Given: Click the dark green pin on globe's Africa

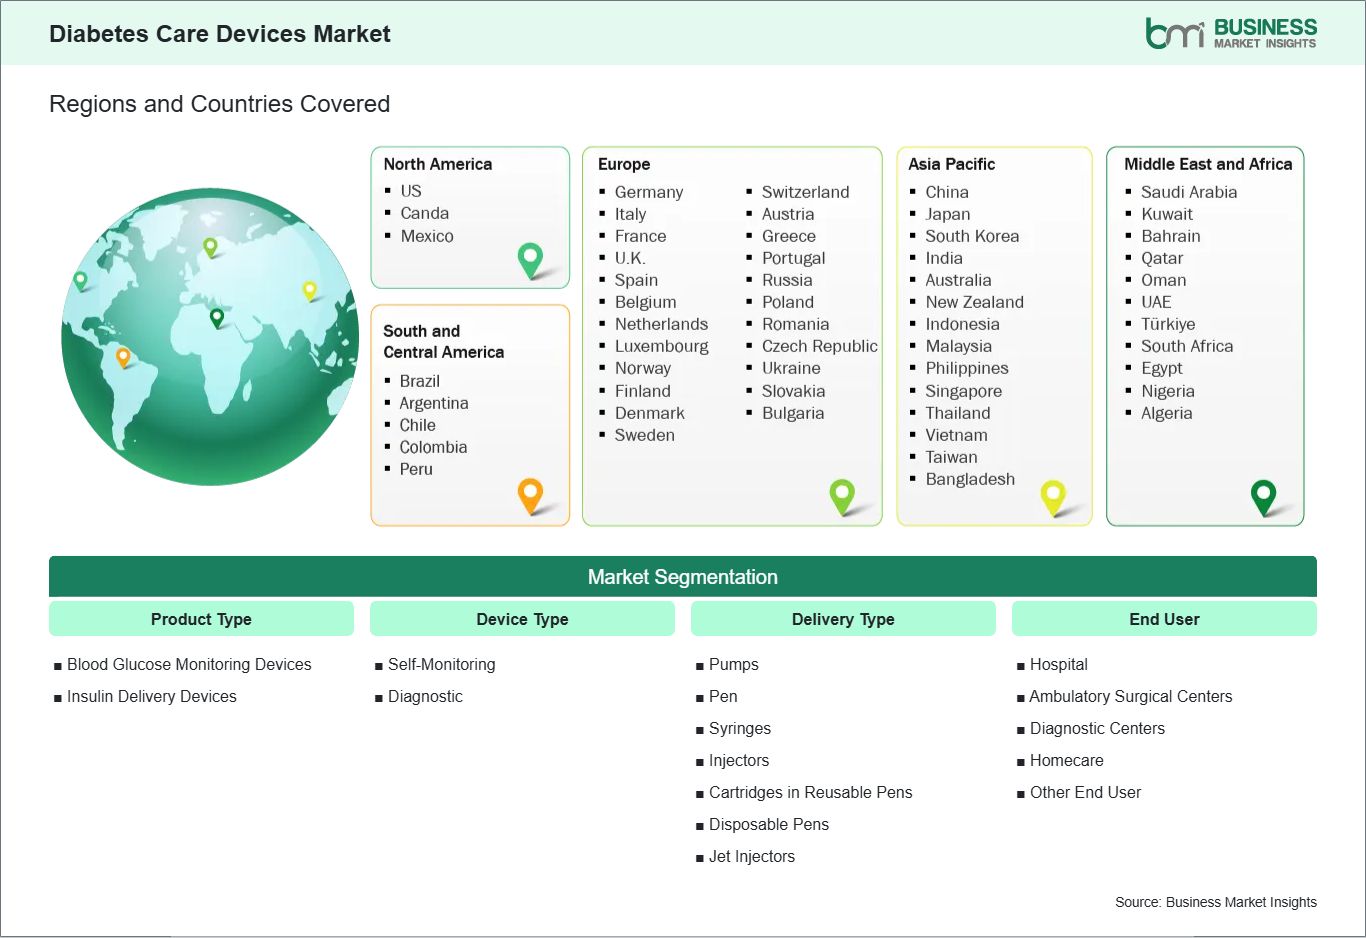Looking at the screenshot, I should coord(217,318).
